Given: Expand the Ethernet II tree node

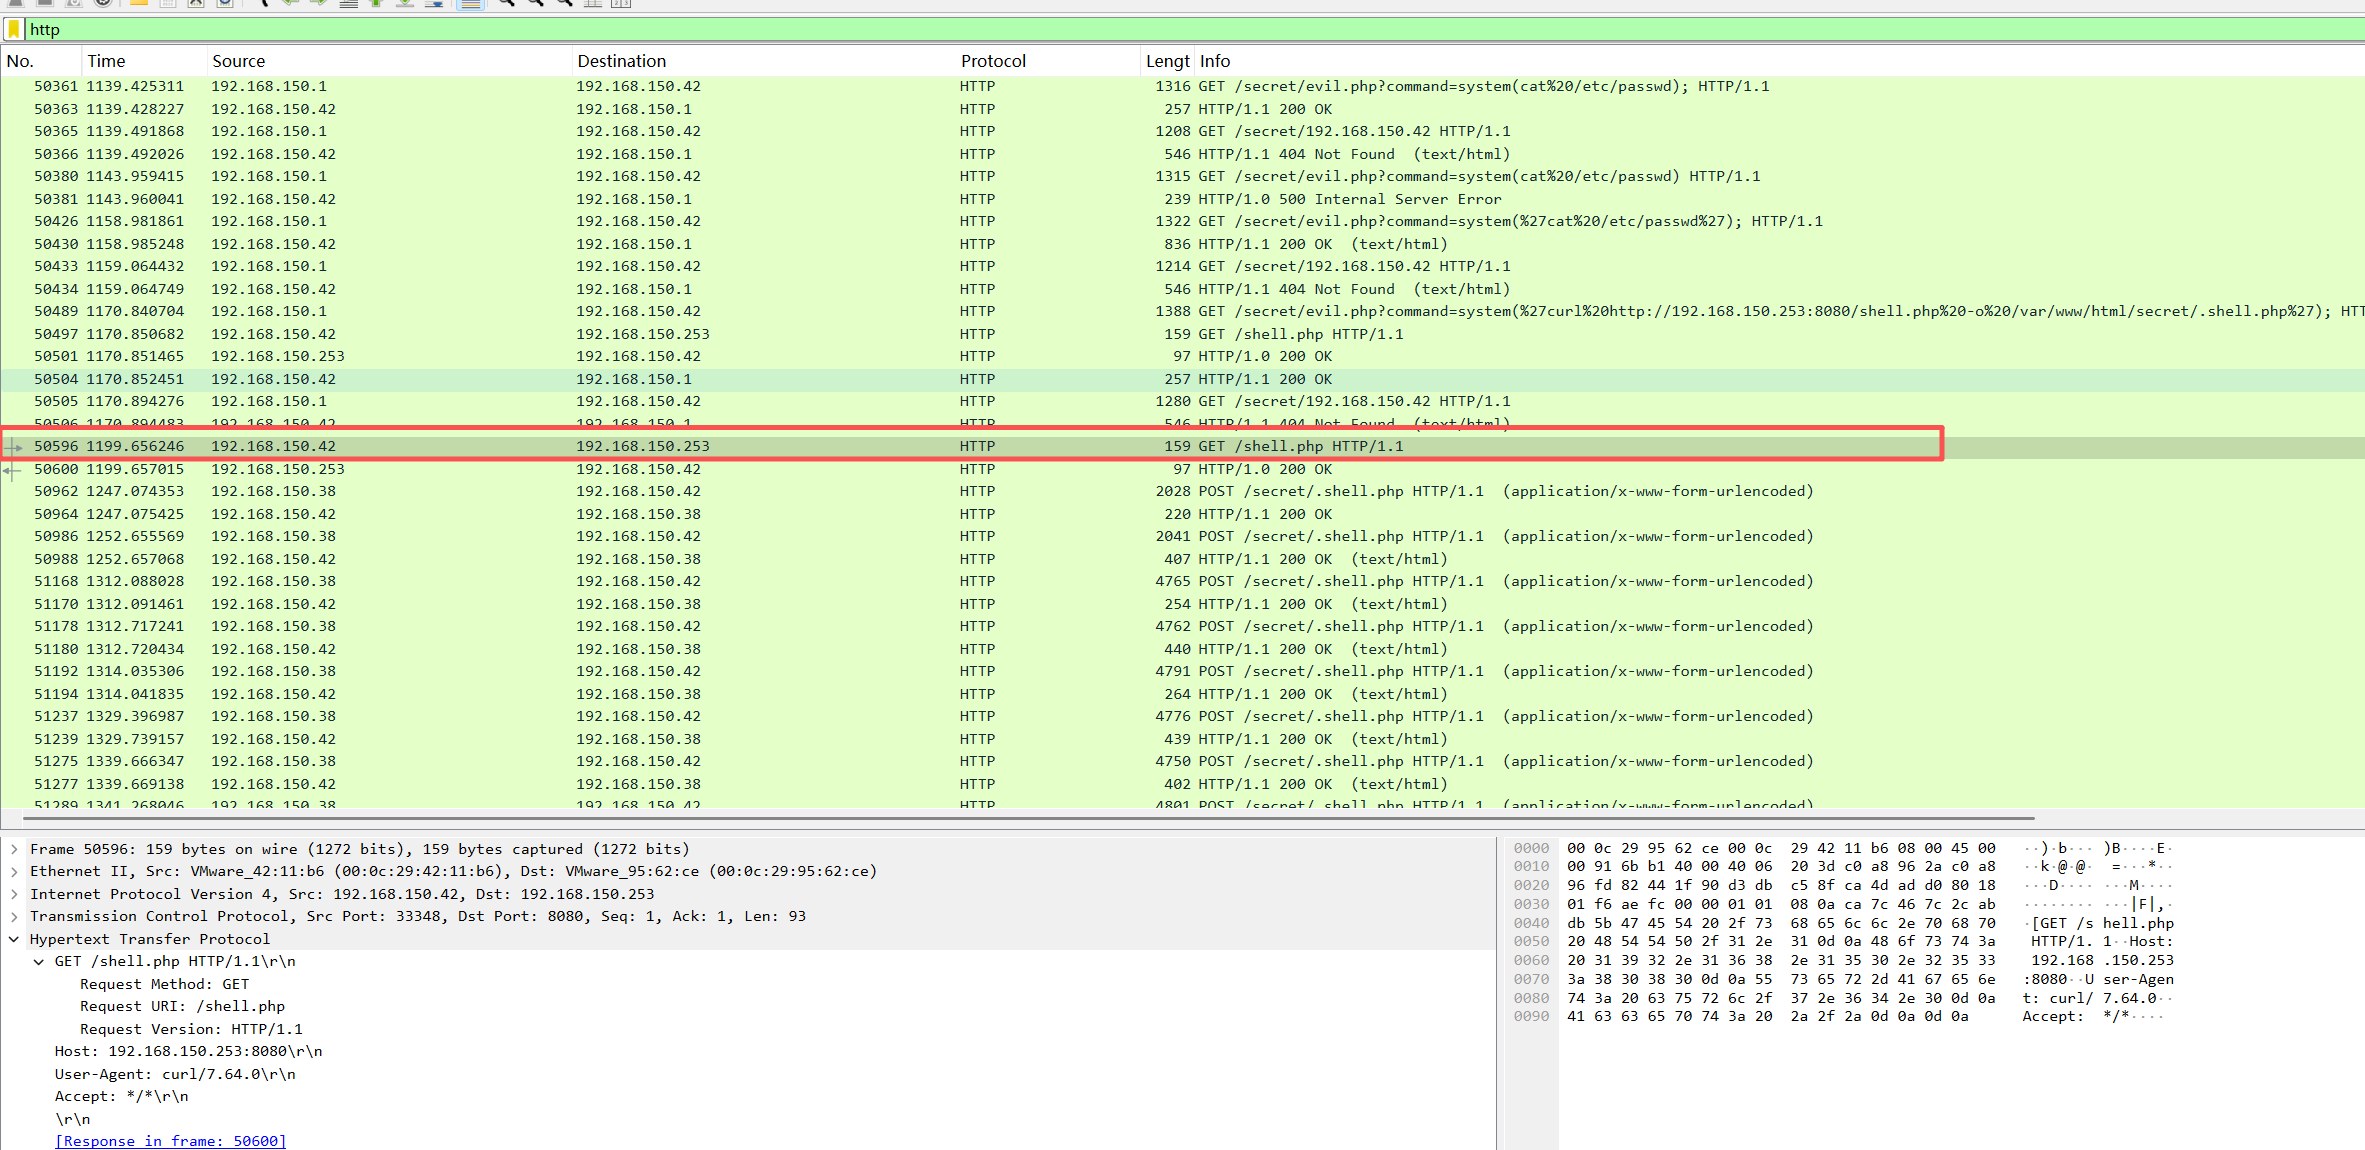Looking at the screenshot, I should [14, 871].
